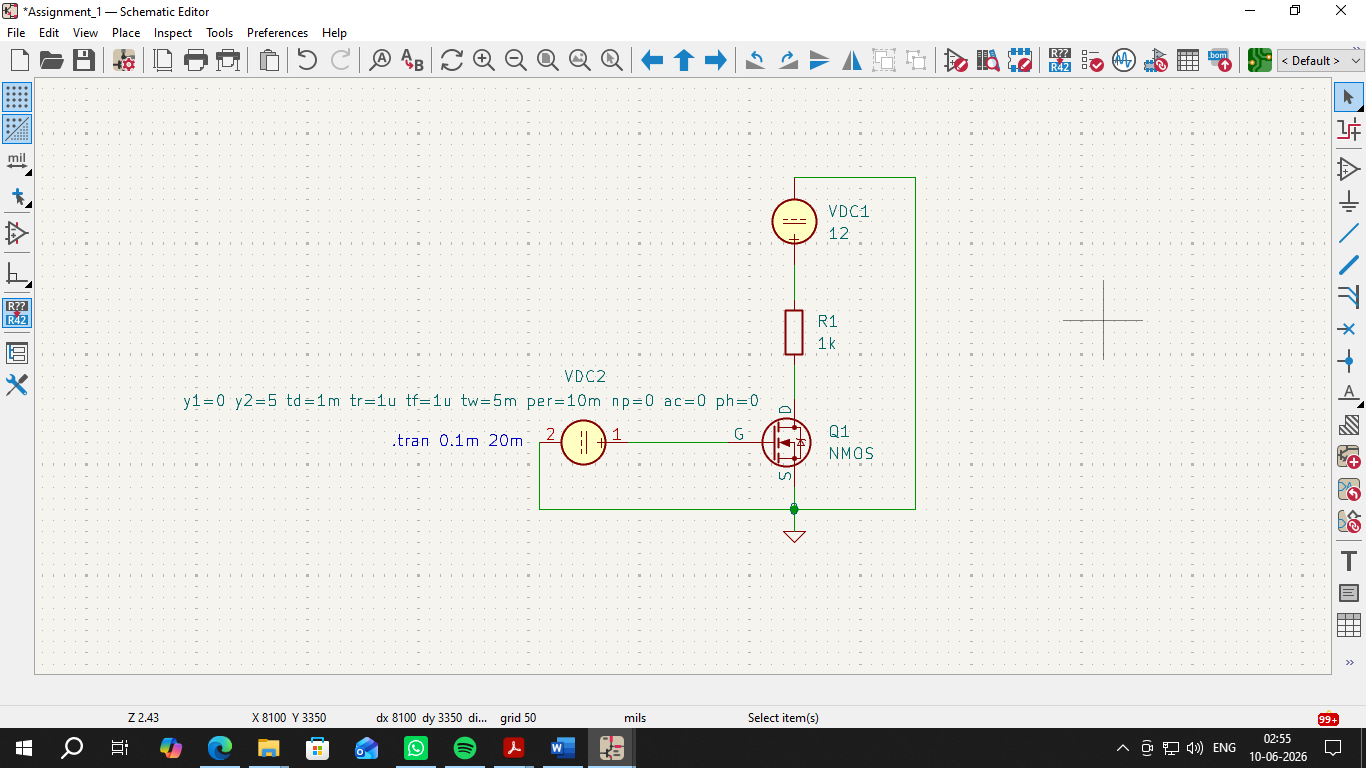Switch units to mils
The image size is (1366, 768).
[x=17, y=162]
